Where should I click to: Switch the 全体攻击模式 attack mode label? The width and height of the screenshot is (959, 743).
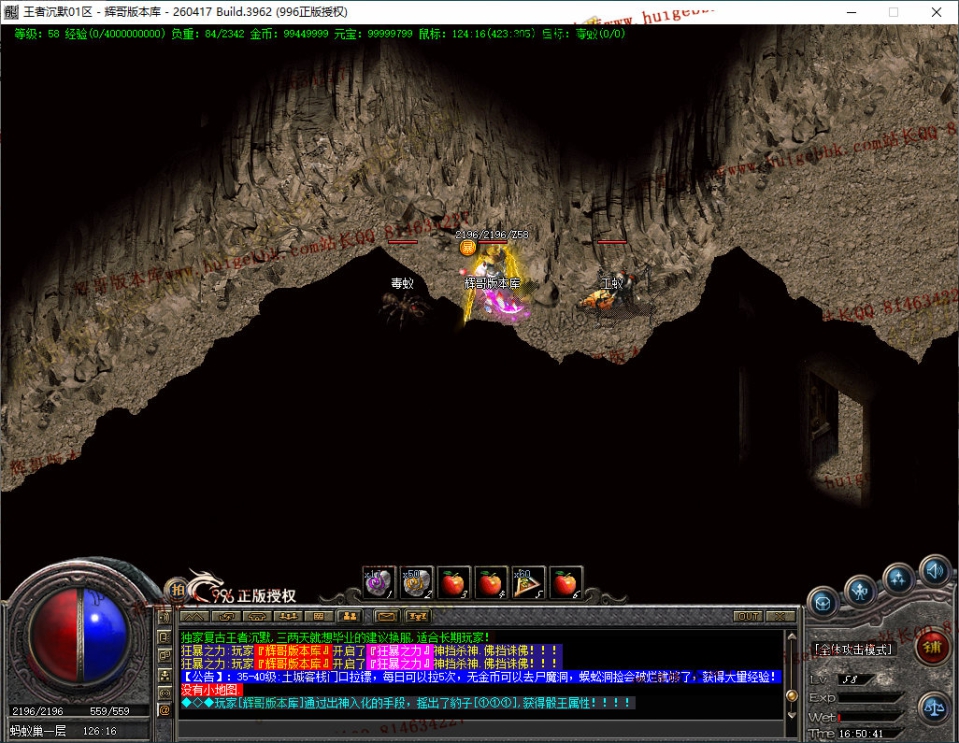tap(854, 649)
